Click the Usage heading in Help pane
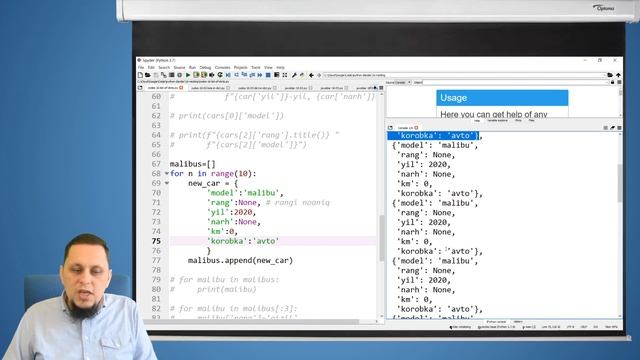 (453, 98)
